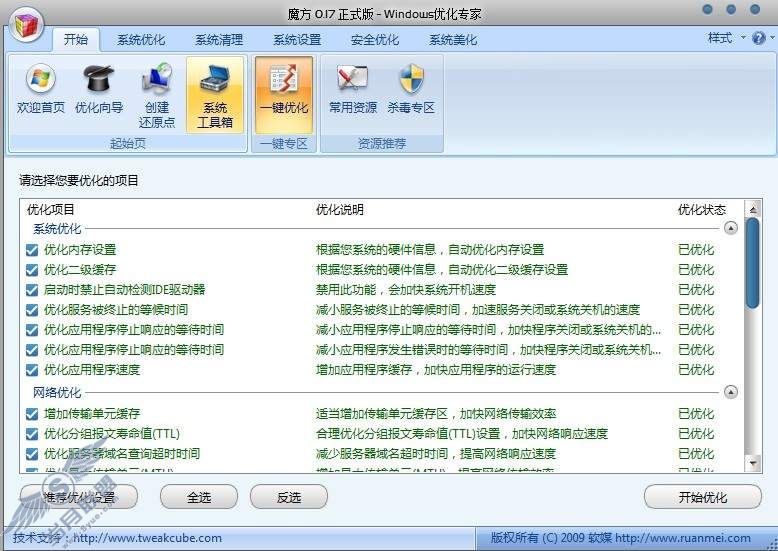Click the 全选 select all button
This screenshot has width=778, height=551.
click(199, 497)
